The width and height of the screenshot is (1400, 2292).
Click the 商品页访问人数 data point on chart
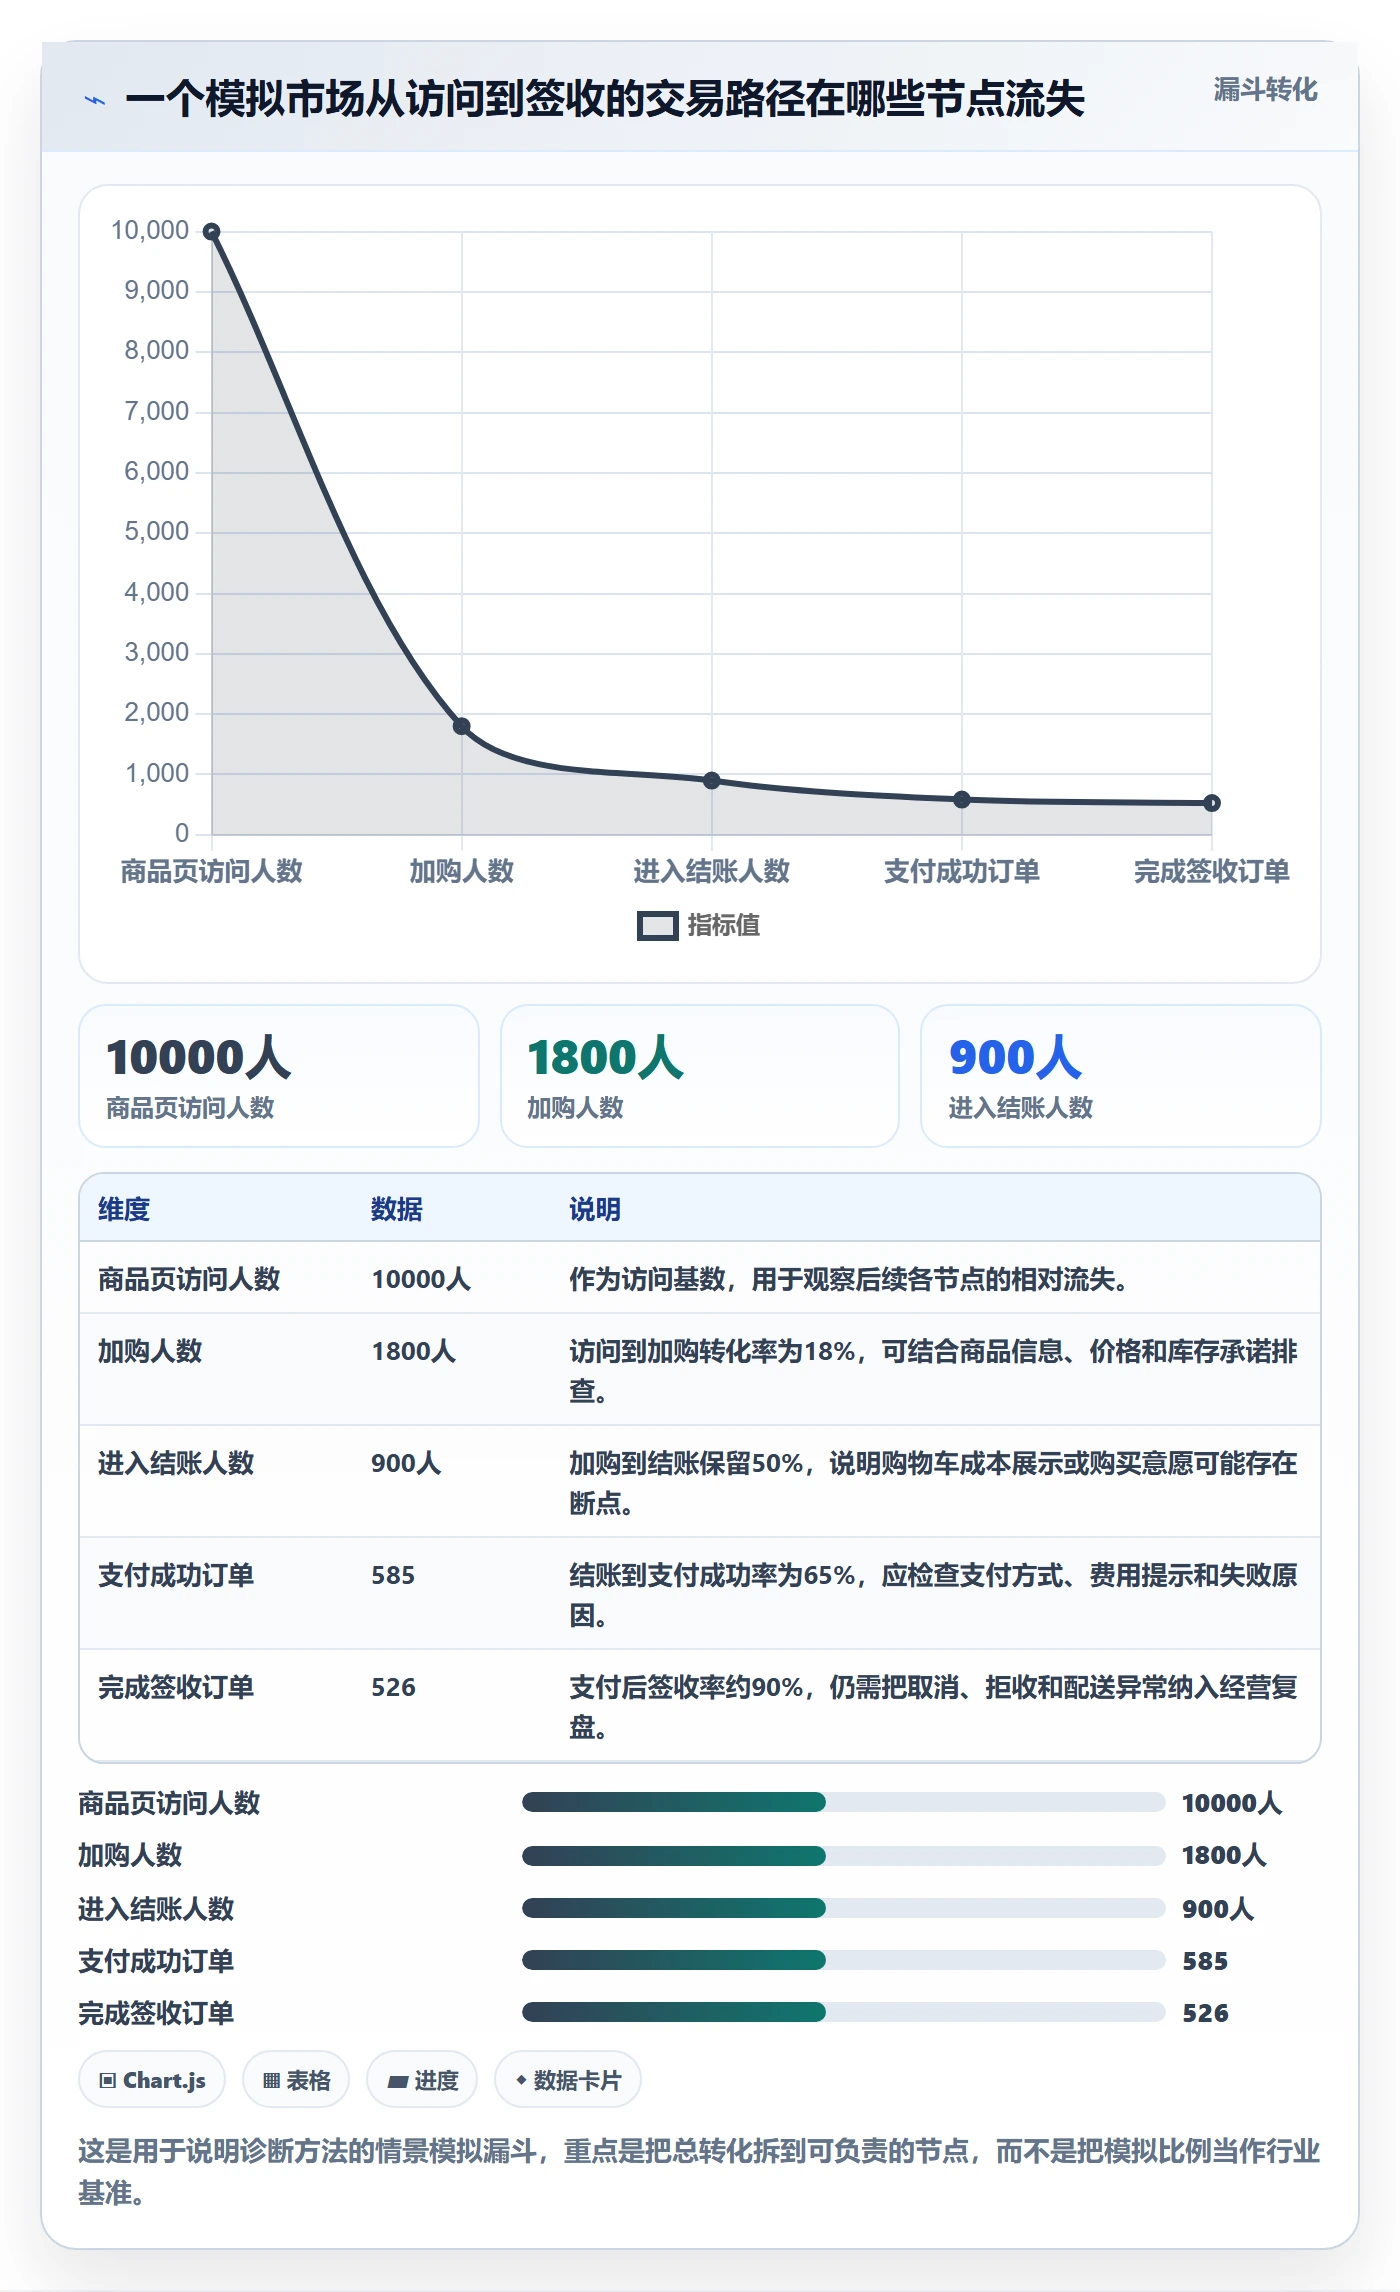(x=211, y=232)
